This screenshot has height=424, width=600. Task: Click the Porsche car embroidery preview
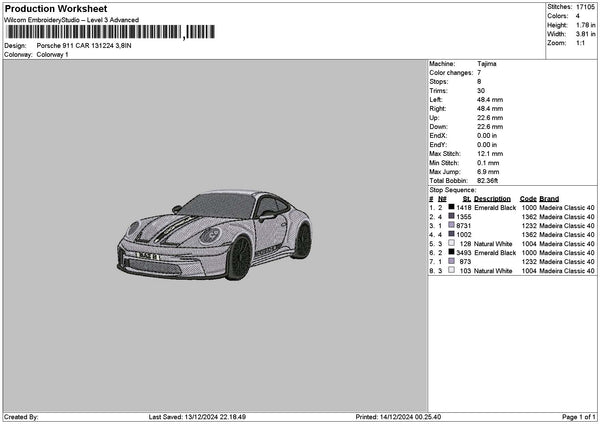[216, 235]
